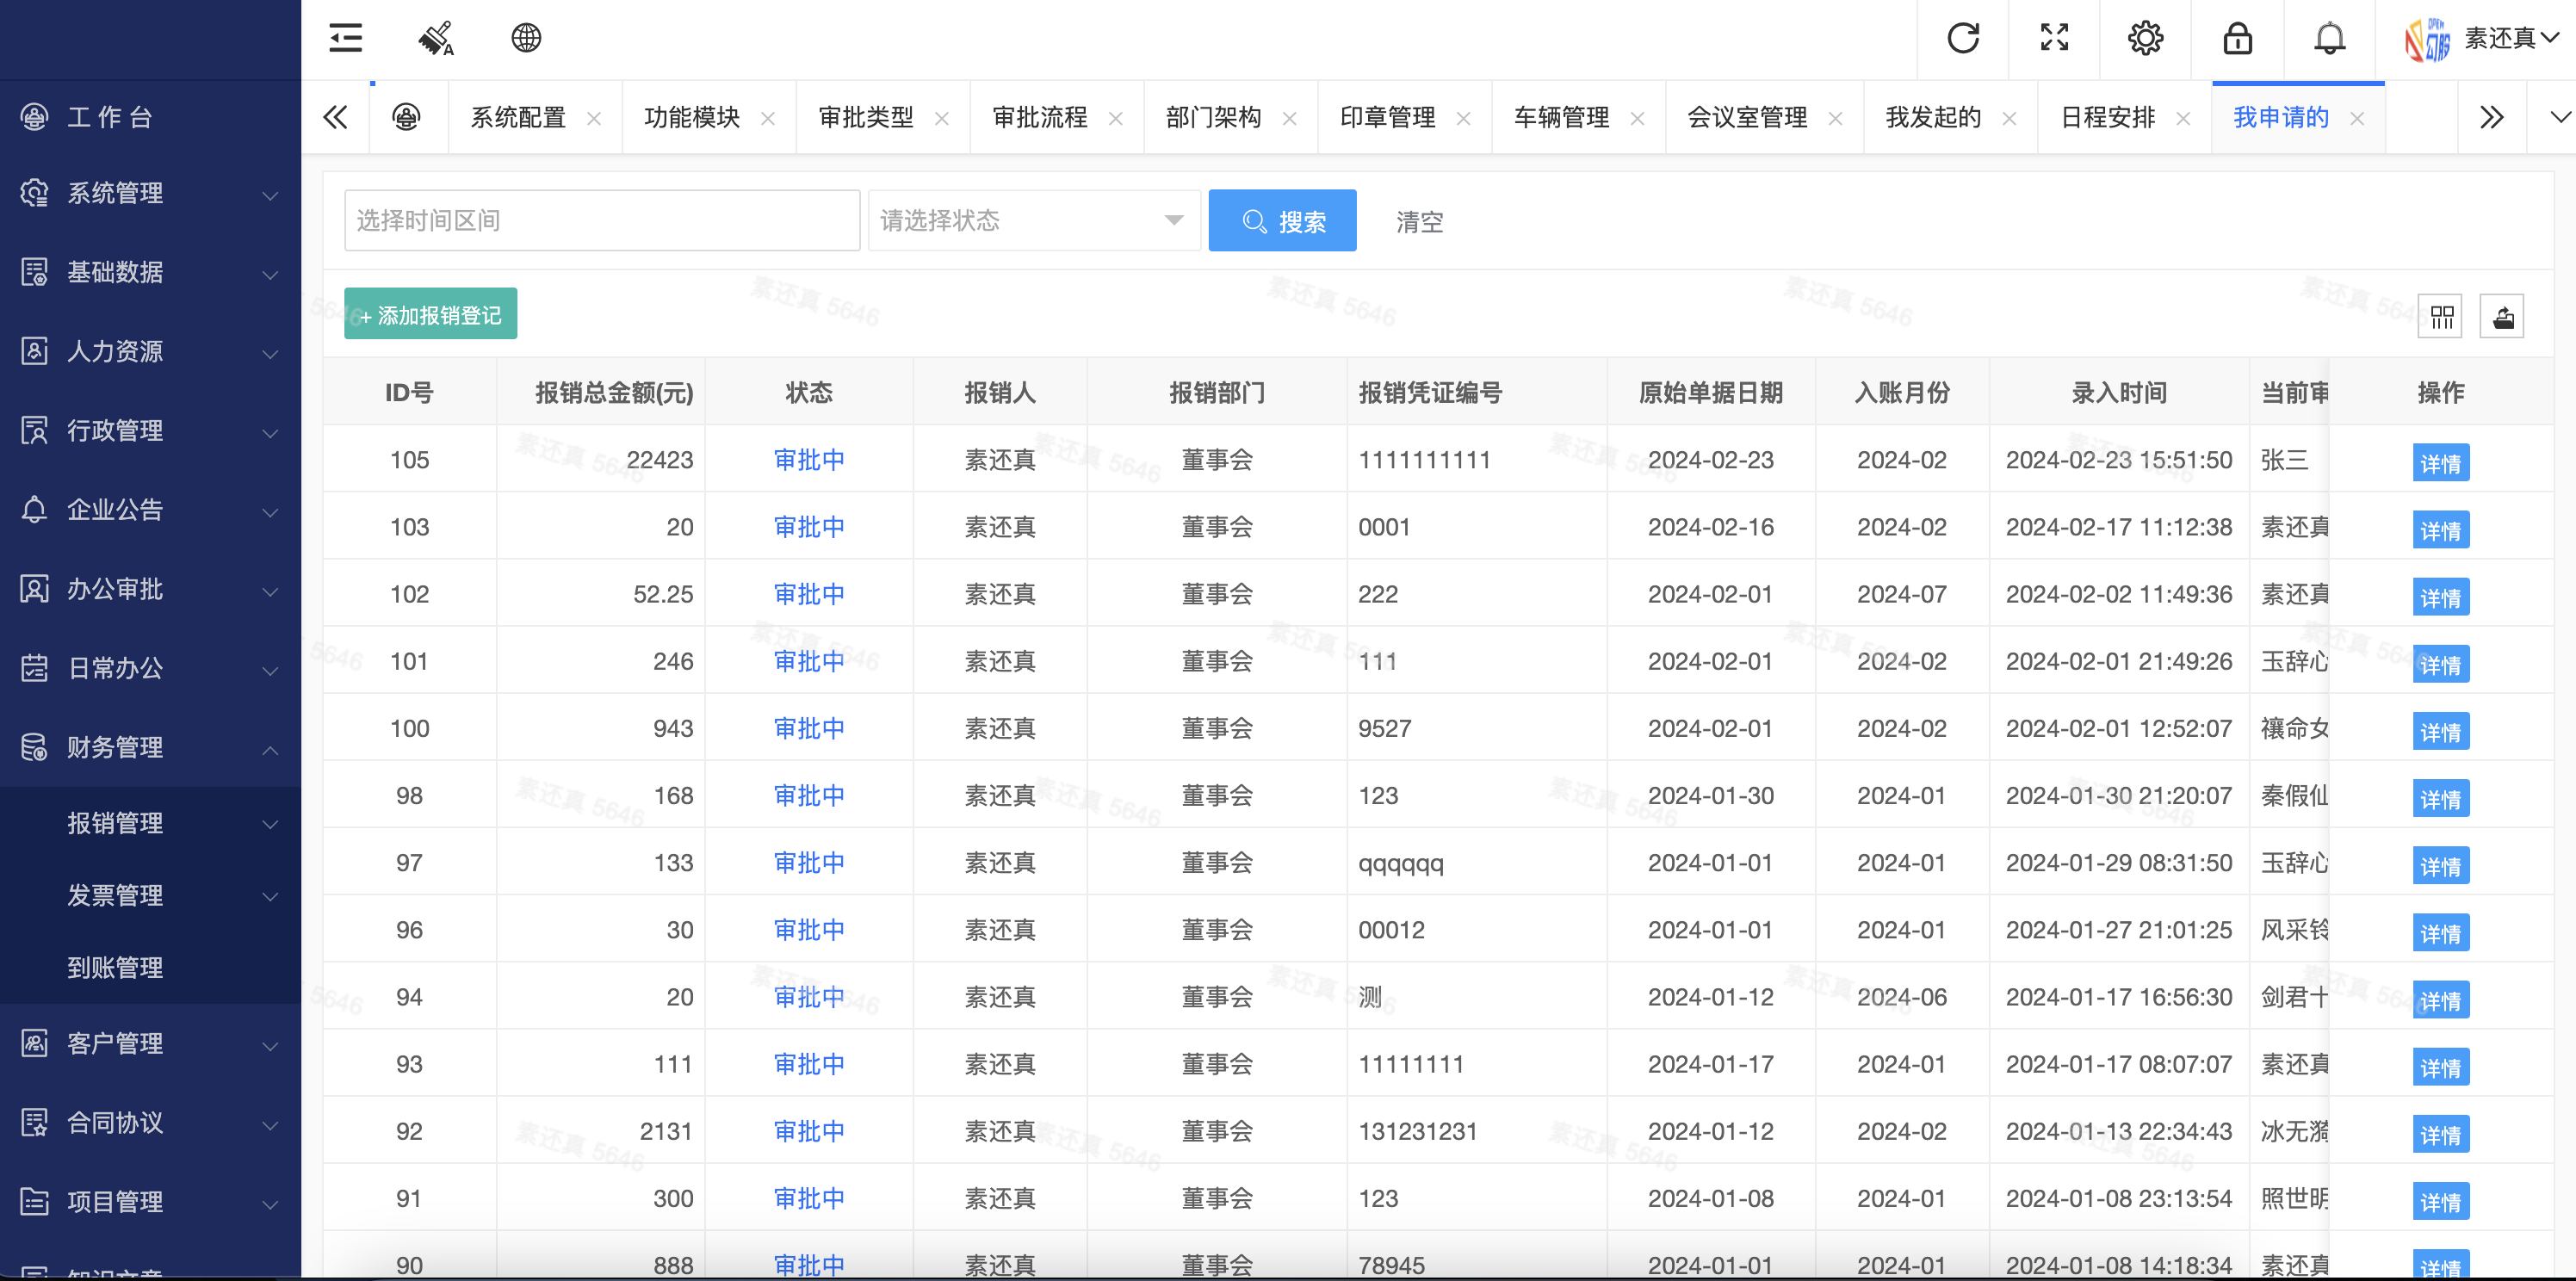The width and height of the screenshot is (2576, 1281).
Task: Close the 我申请的 tab
Action: pos(2357,118)
